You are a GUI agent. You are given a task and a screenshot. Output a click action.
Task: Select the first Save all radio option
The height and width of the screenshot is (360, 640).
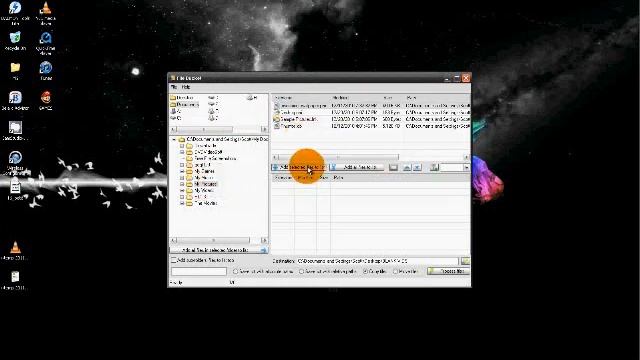point(236,271)
